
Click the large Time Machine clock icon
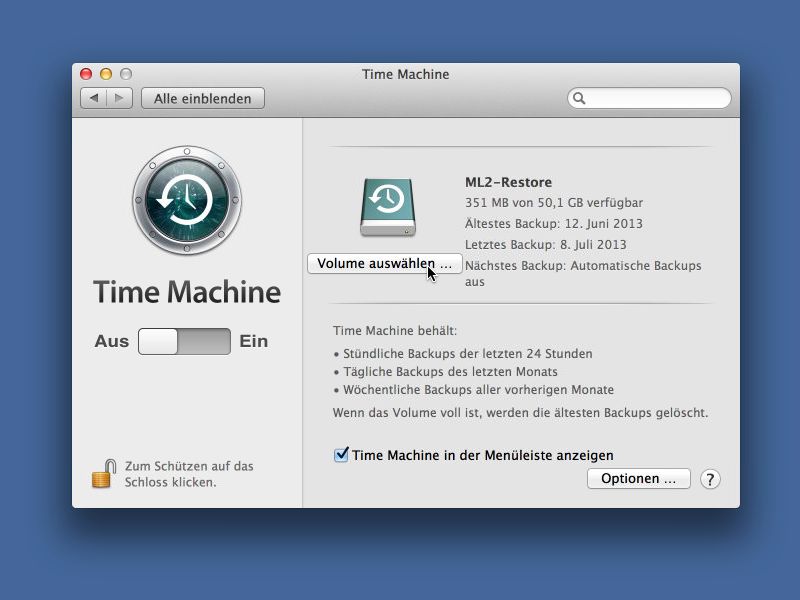coord(187,200)
